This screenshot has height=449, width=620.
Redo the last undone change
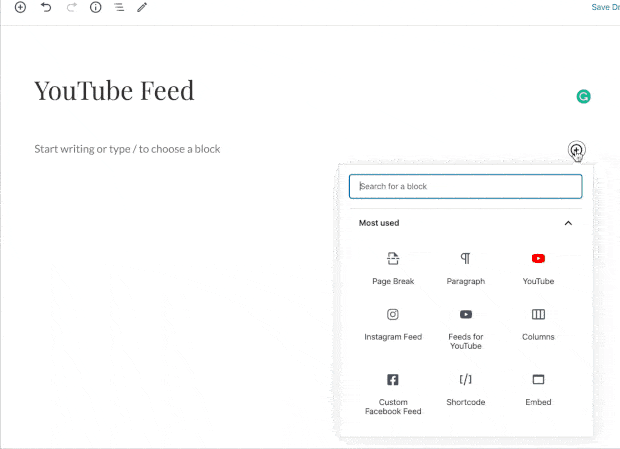coord(72,7)
